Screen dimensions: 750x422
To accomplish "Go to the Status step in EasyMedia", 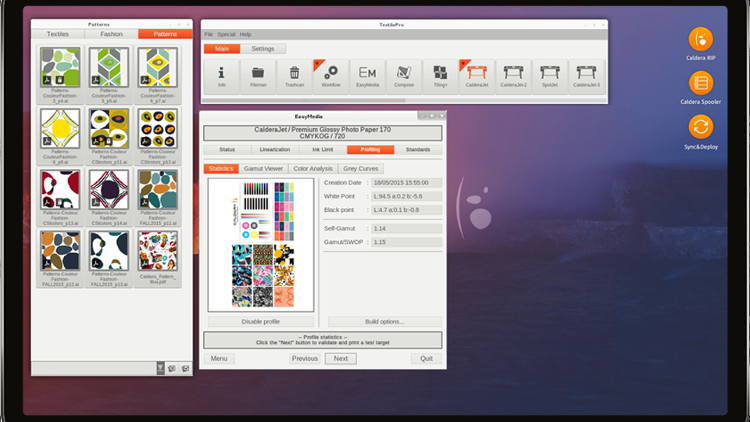I will coord(227,150).
